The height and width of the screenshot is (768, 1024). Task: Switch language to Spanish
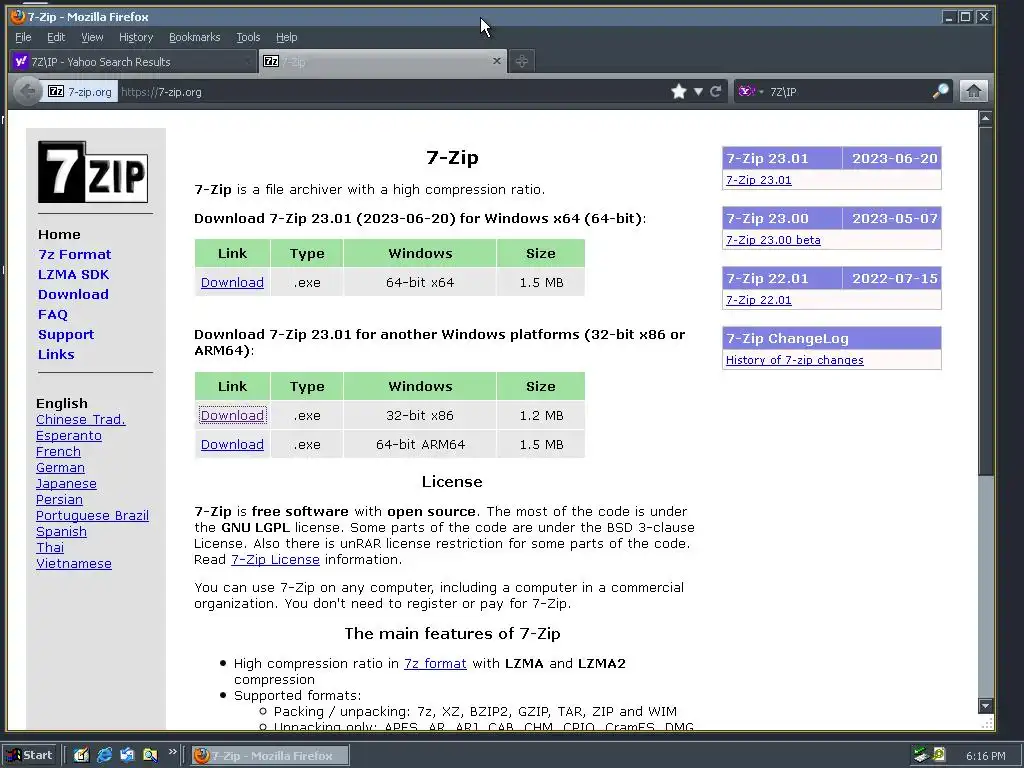click(x=61, y=532)
